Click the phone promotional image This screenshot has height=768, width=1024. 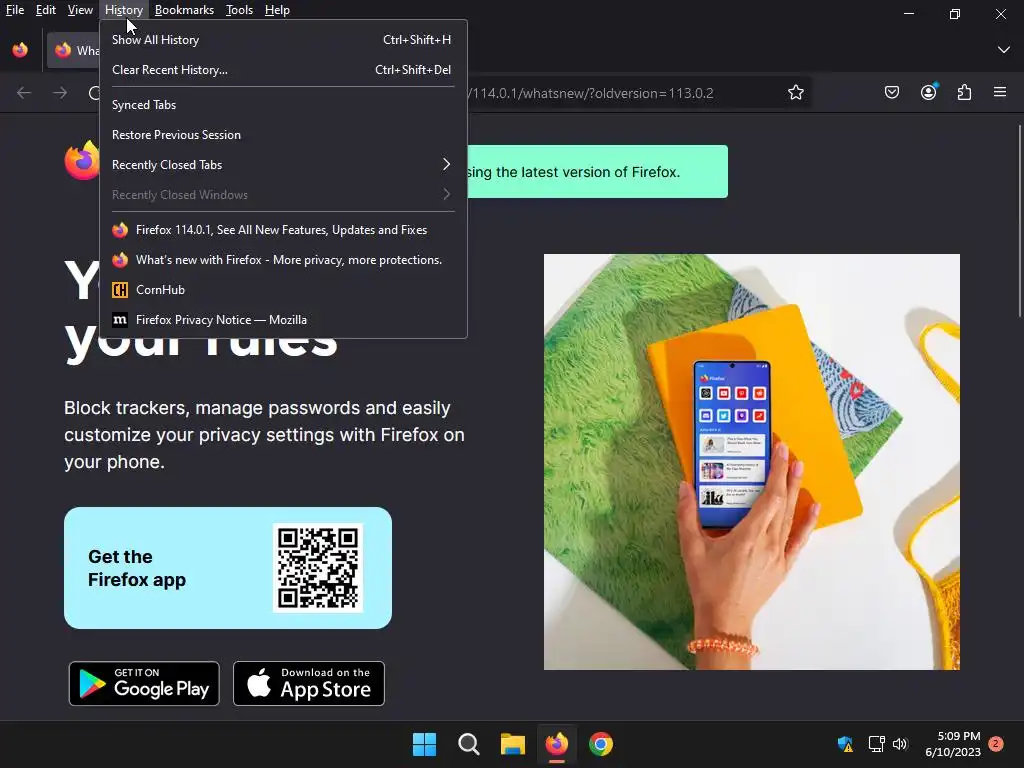click(x=752, y=462)
